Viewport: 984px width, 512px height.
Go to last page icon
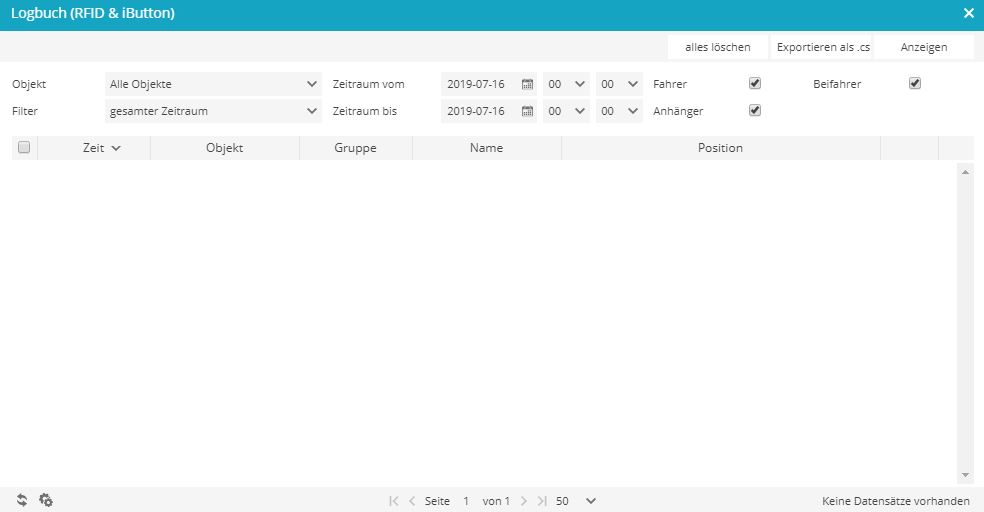(542, 501)
